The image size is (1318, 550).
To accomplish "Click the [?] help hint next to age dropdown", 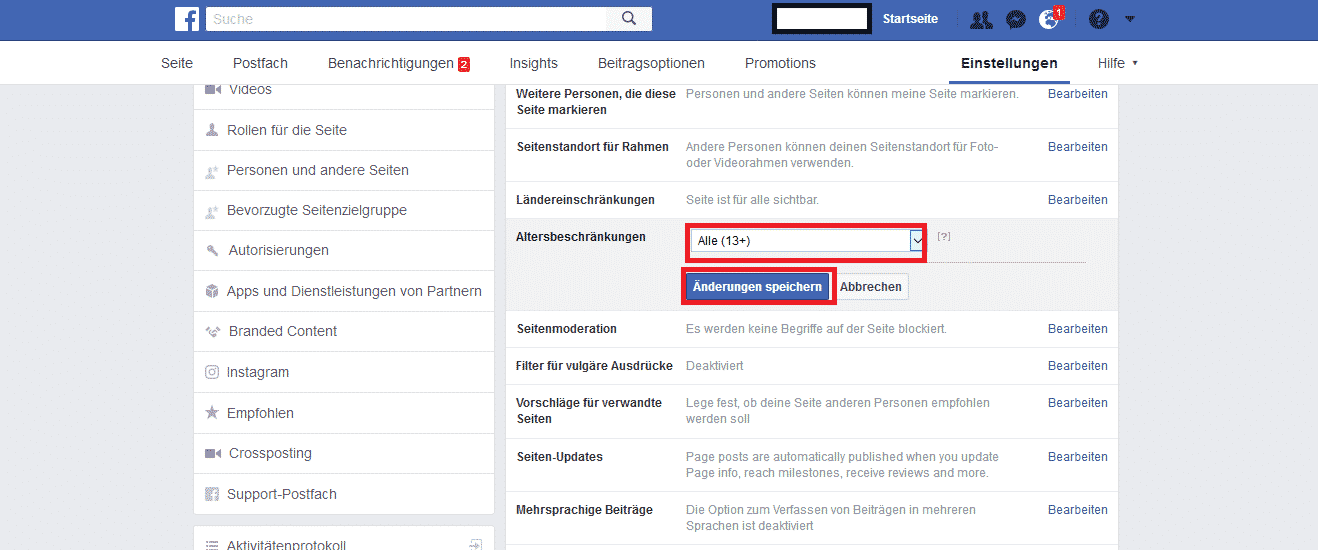I will pyautogui.click(x=943, y=237).
